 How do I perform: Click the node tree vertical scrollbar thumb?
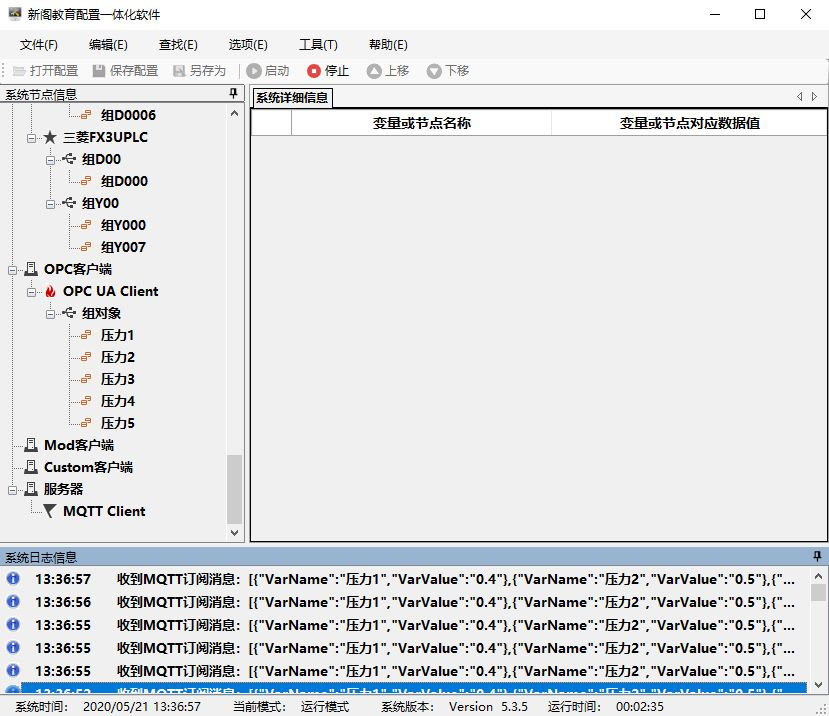[235, 488]
